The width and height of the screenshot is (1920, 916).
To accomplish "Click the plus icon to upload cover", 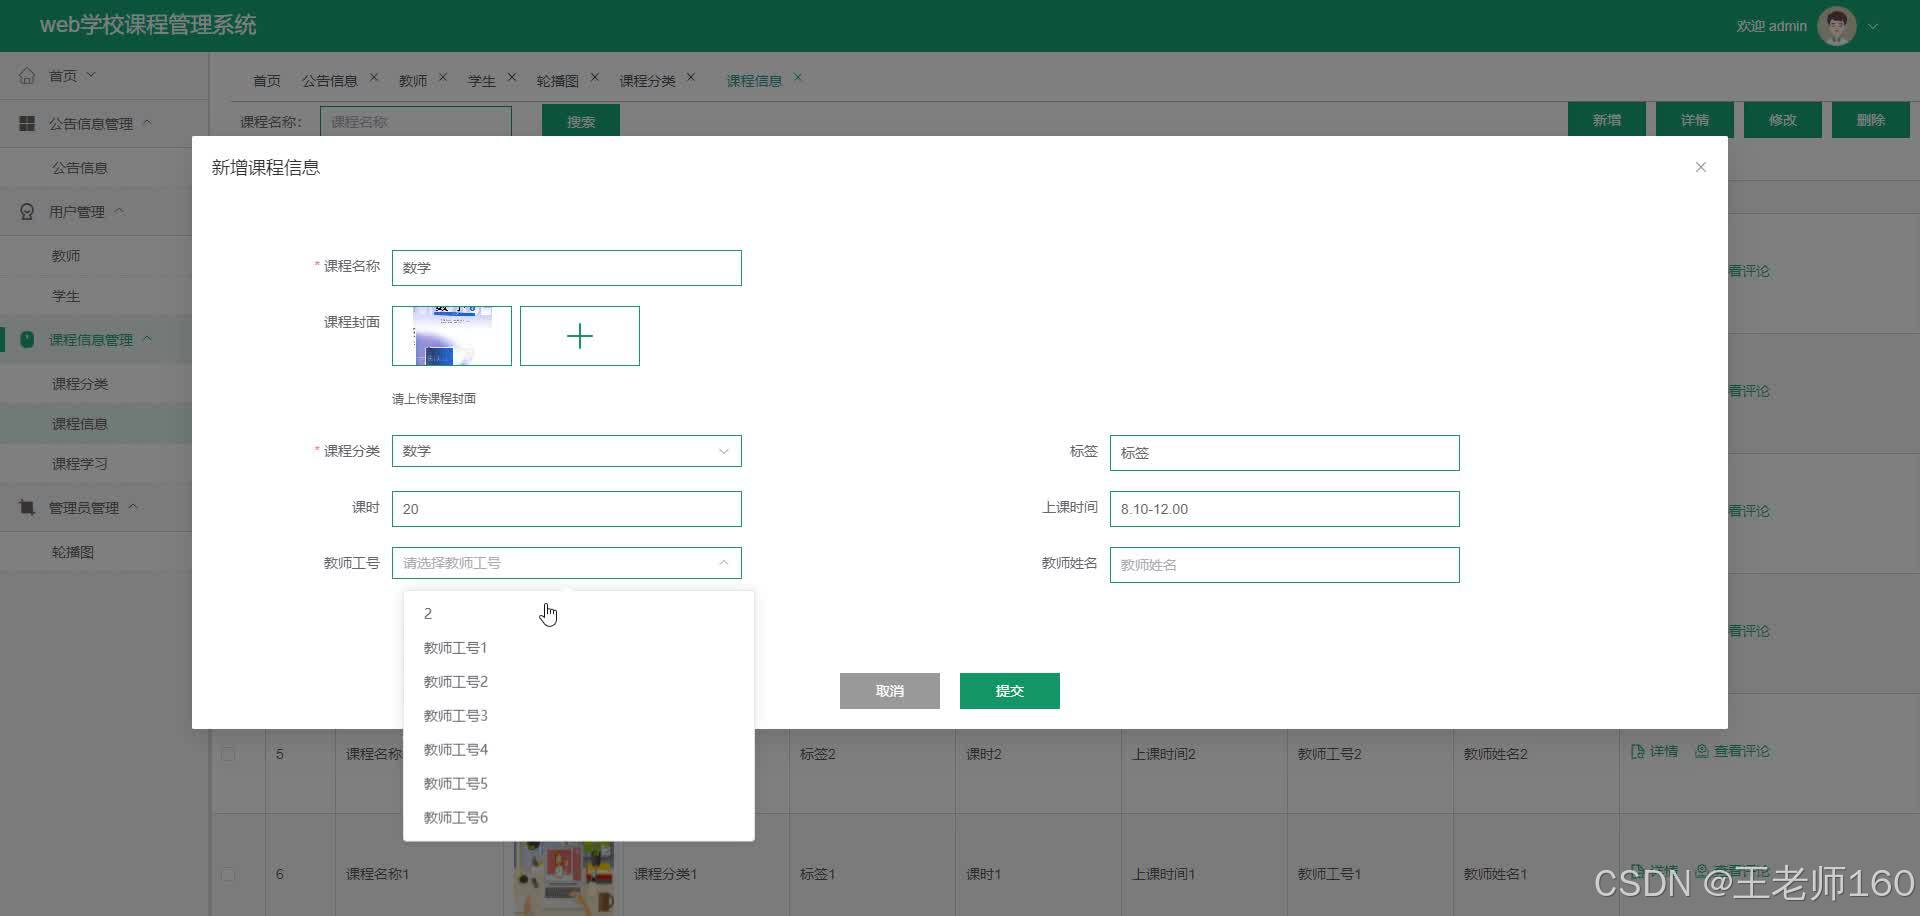I will click(x=580, y=336).
